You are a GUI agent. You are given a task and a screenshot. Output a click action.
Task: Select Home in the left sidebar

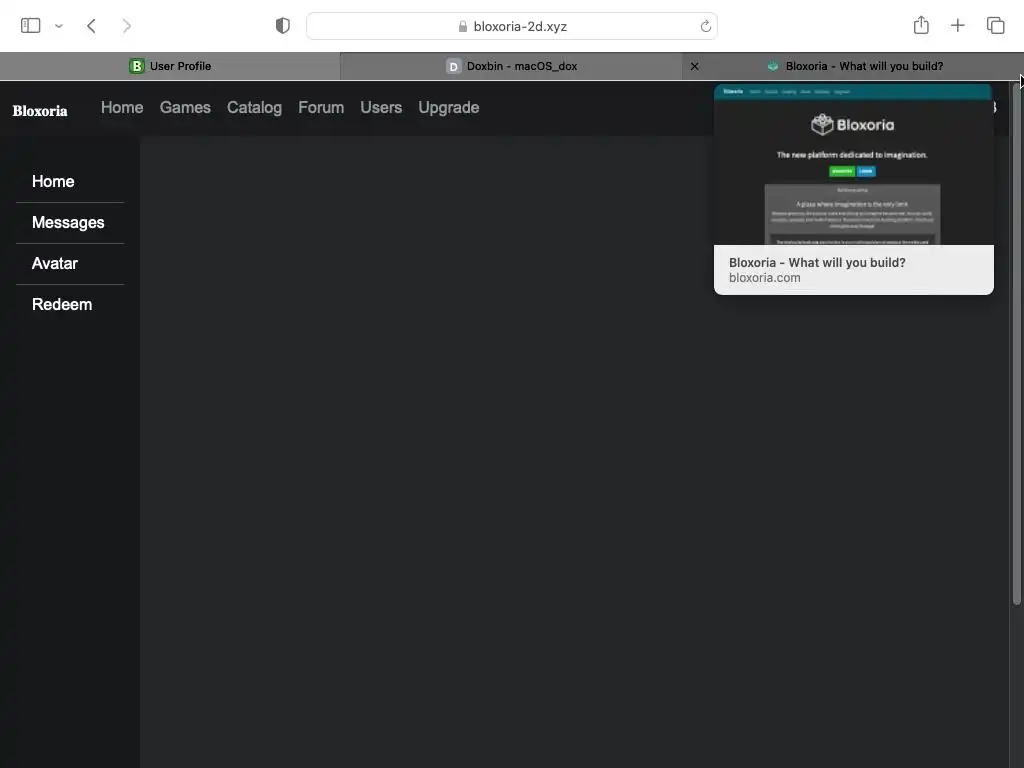pyautogui.click(x=53, y=182)
